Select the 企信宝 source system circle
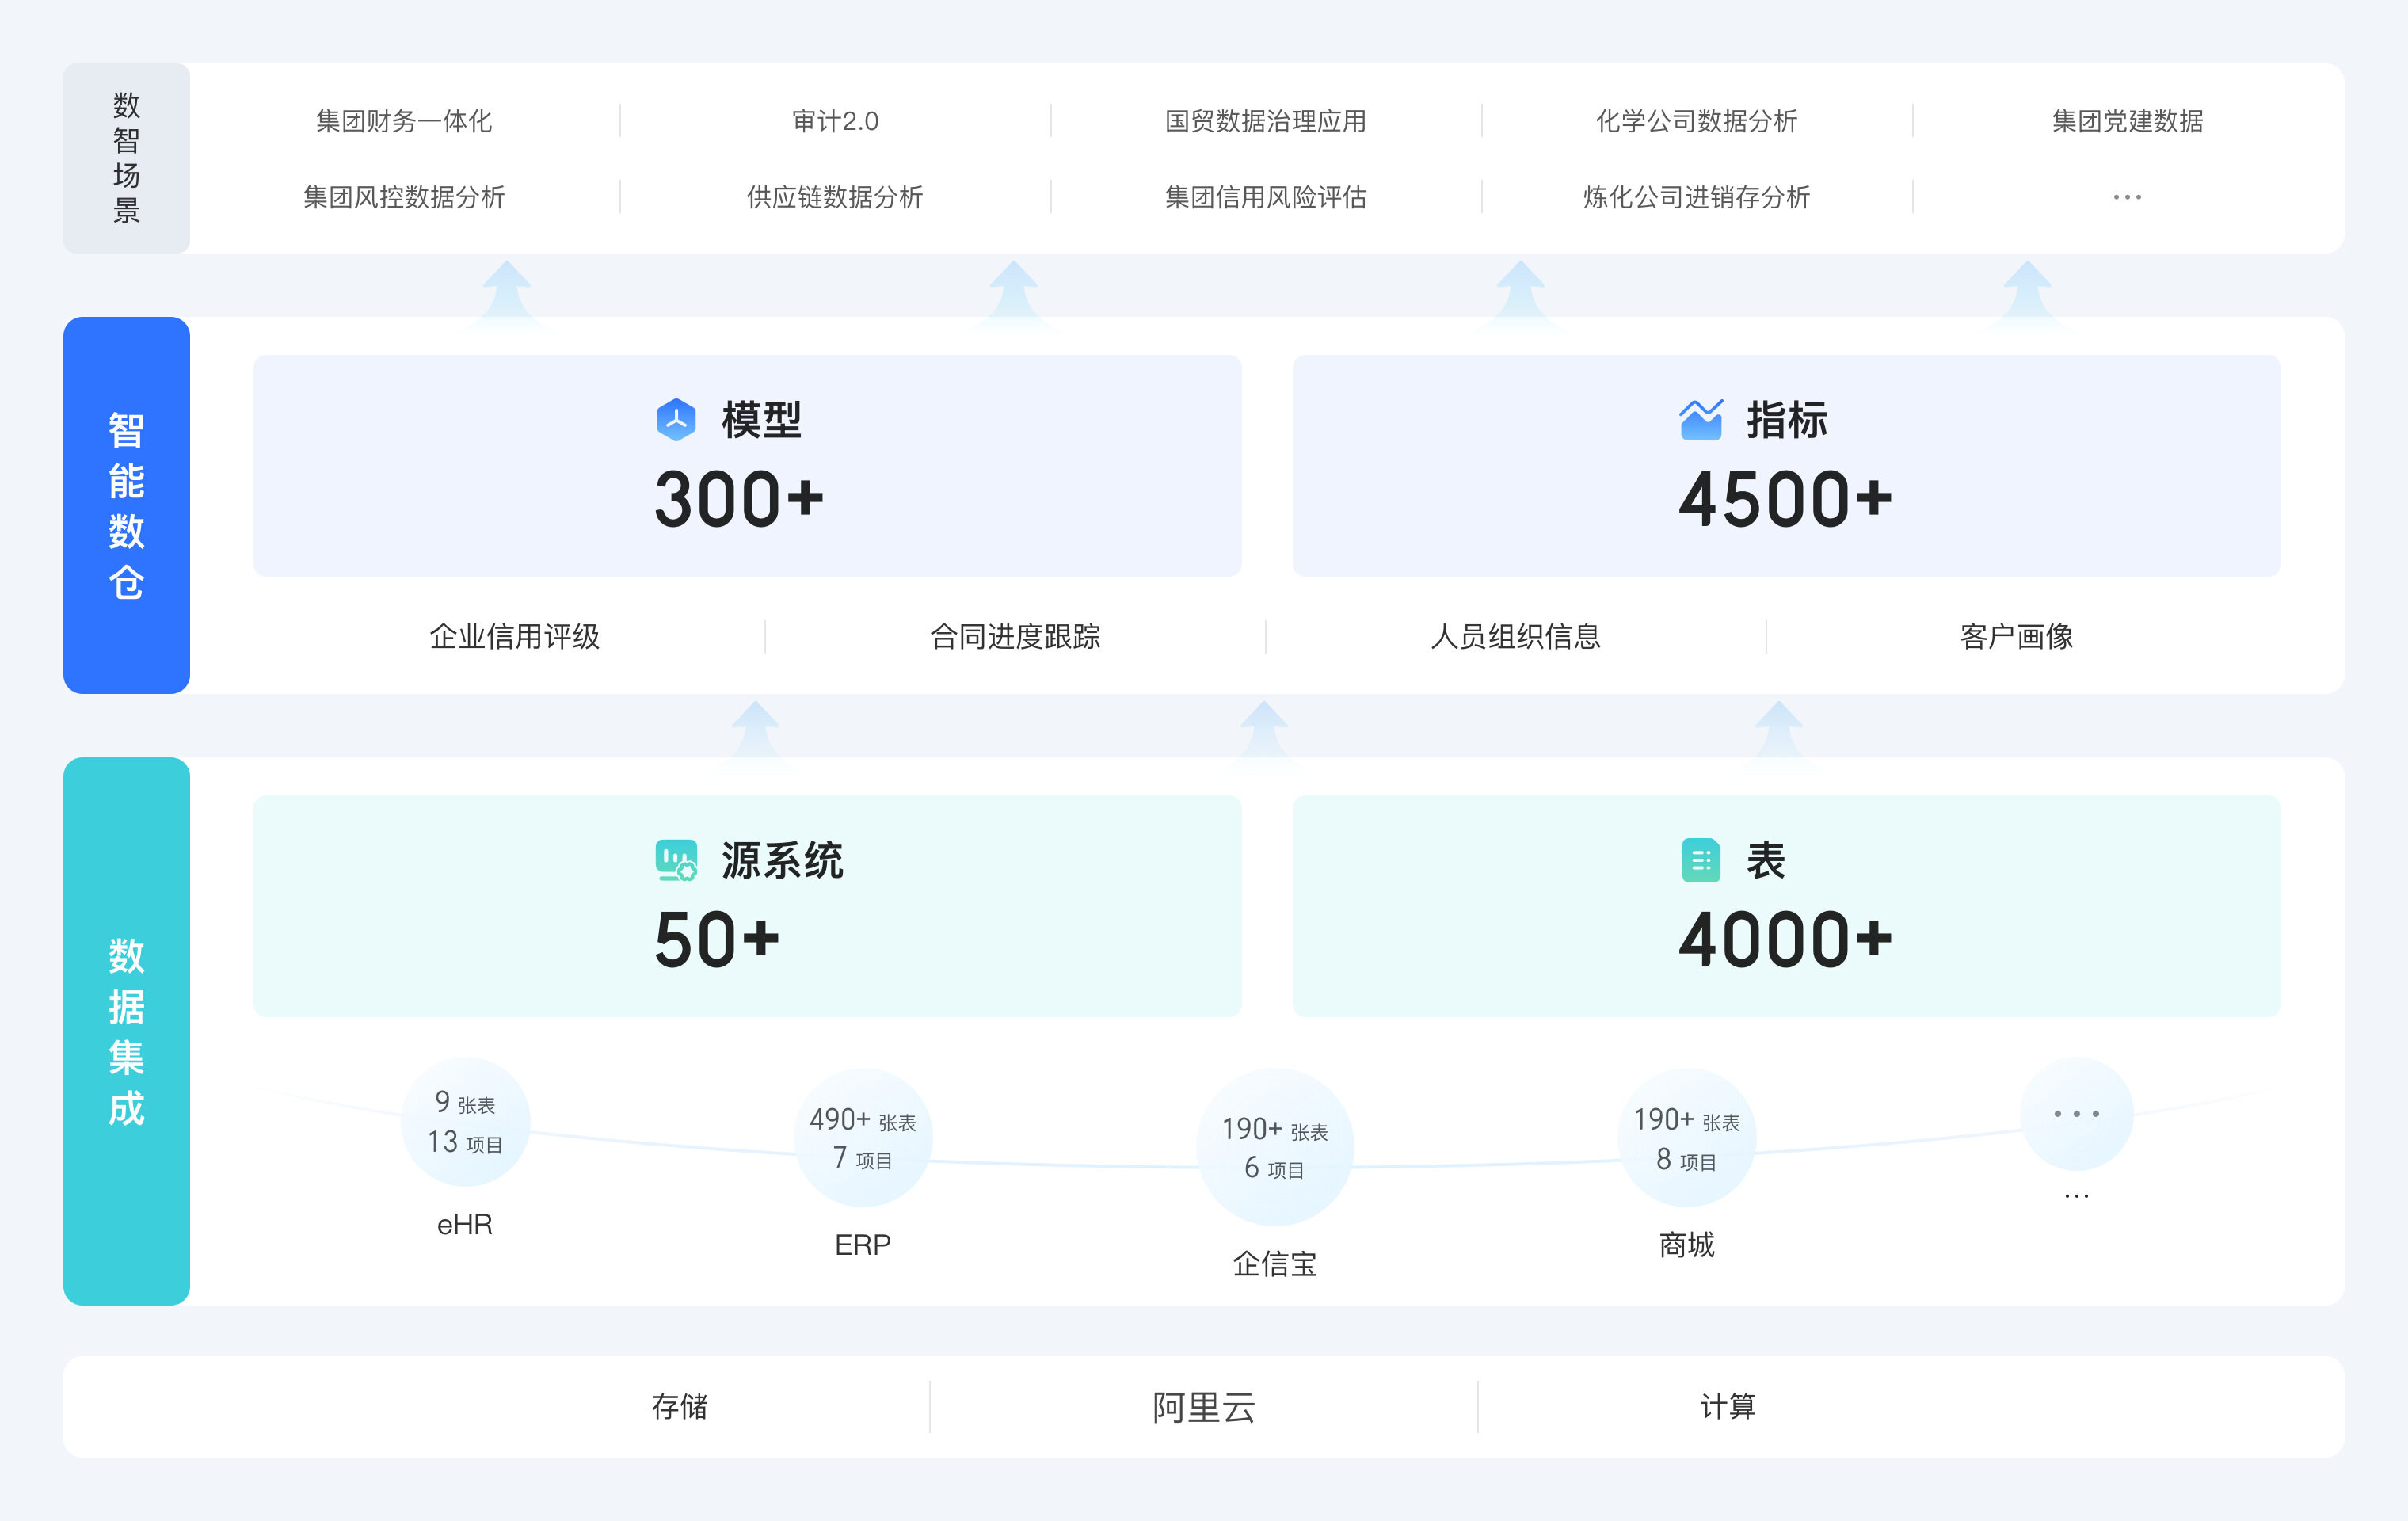The height and width of the screenshot is (1521, 2408). click(x=1274, y=1147)
